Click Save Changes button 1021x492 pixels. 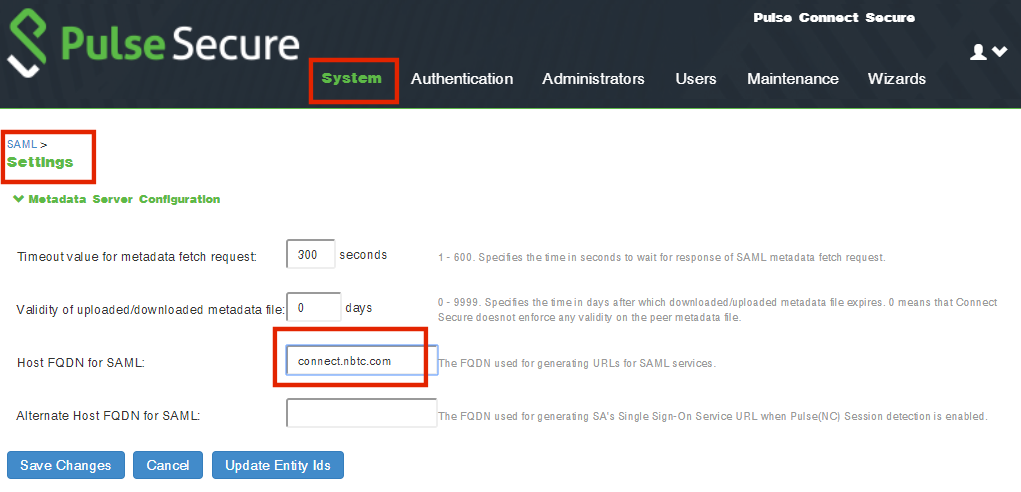[x=66, y=465]
